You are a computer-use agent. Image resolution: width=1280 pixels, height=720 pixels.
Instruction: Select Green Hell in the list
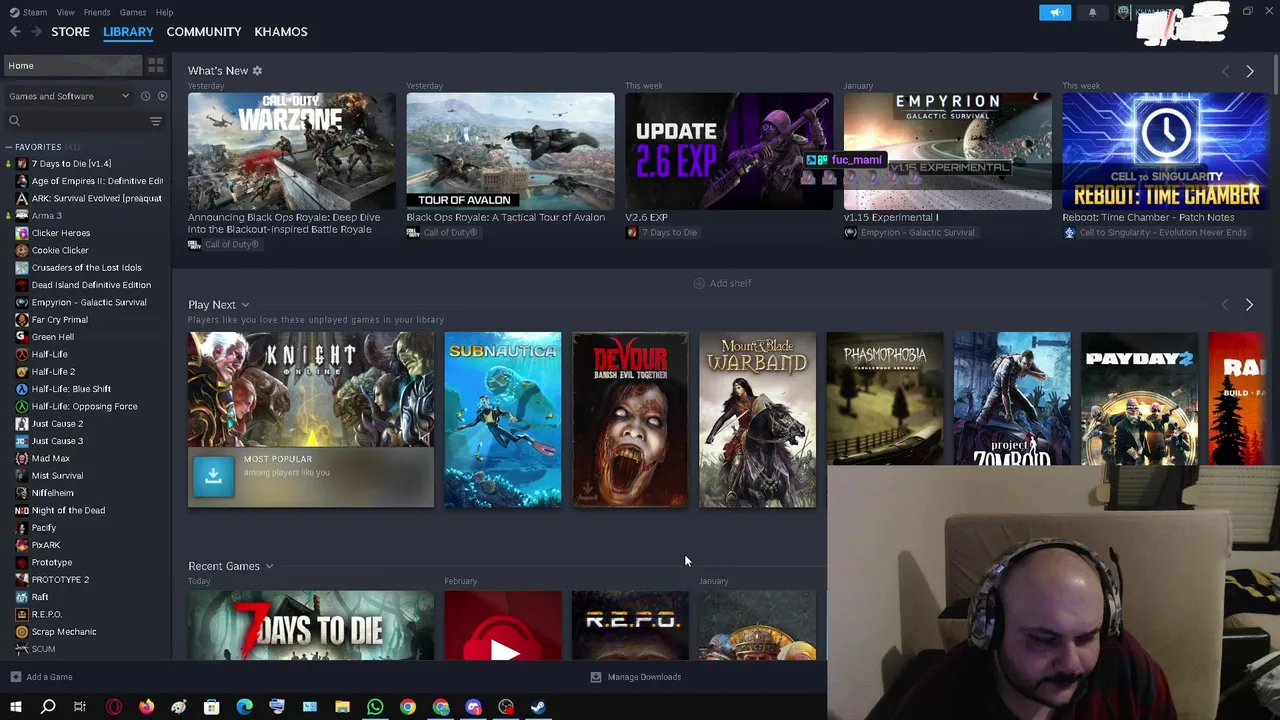pyautogui.click(x=52, y=337)
